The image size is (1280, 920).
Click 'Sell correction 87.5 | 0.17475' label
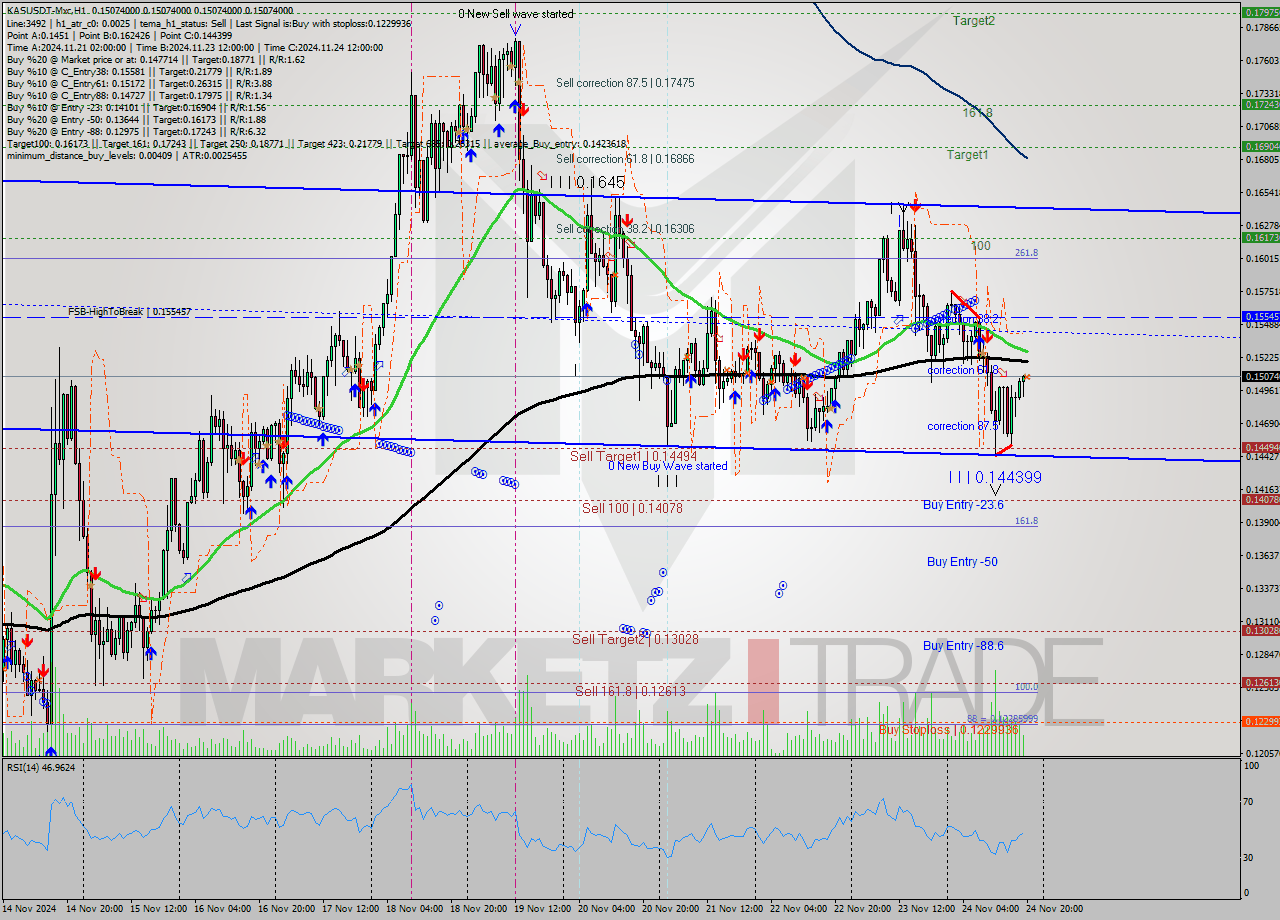click(625, 83)
